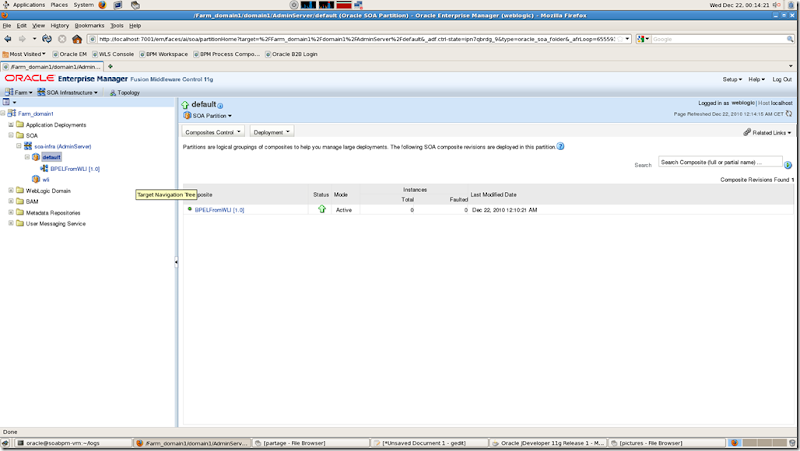Image resolution: width=800 pixels, height=451 pixels.
Task: Open the BPM Workspace bookmark
Action: tap(164, 54)
